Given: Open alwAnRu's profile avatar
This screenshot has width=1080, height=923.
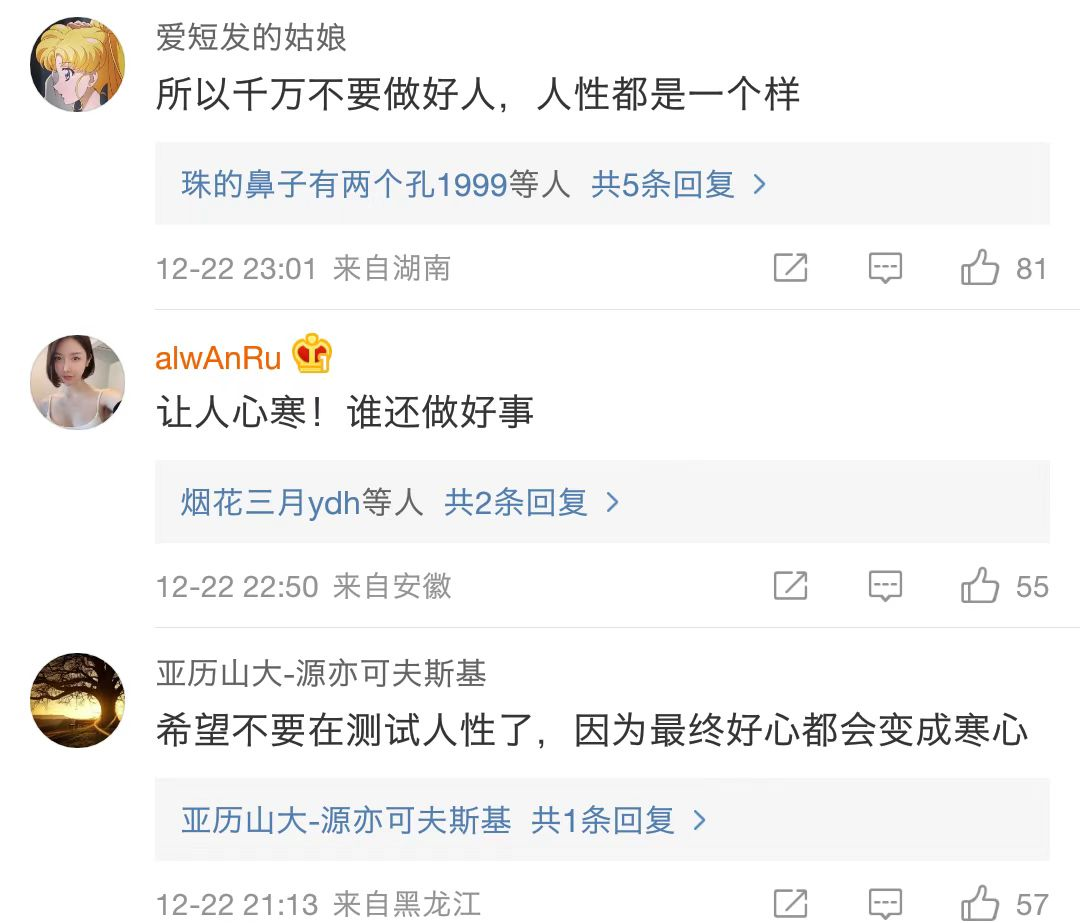Looking at the screenshot, I should [x=78, y=382].
